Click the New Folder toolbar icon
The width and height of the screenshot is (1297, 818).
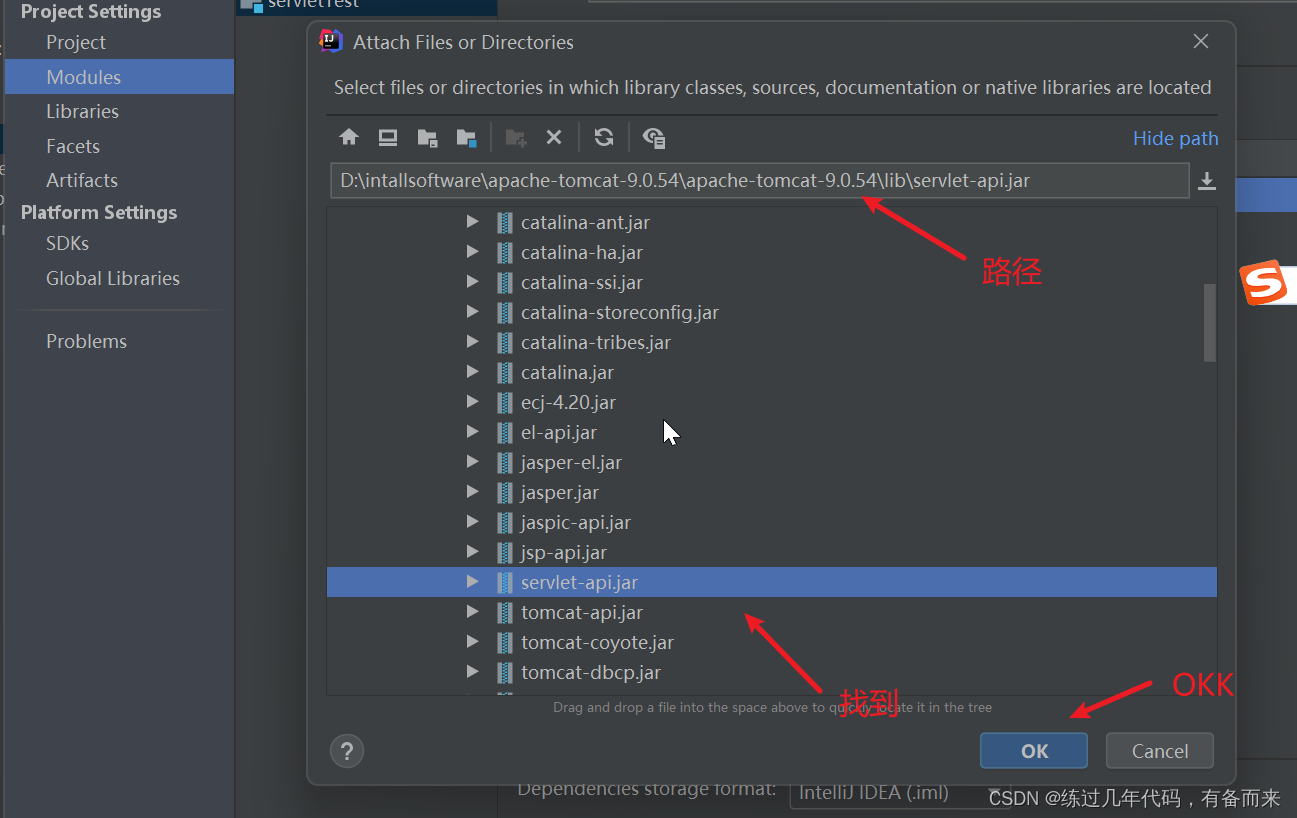(516, 138)
